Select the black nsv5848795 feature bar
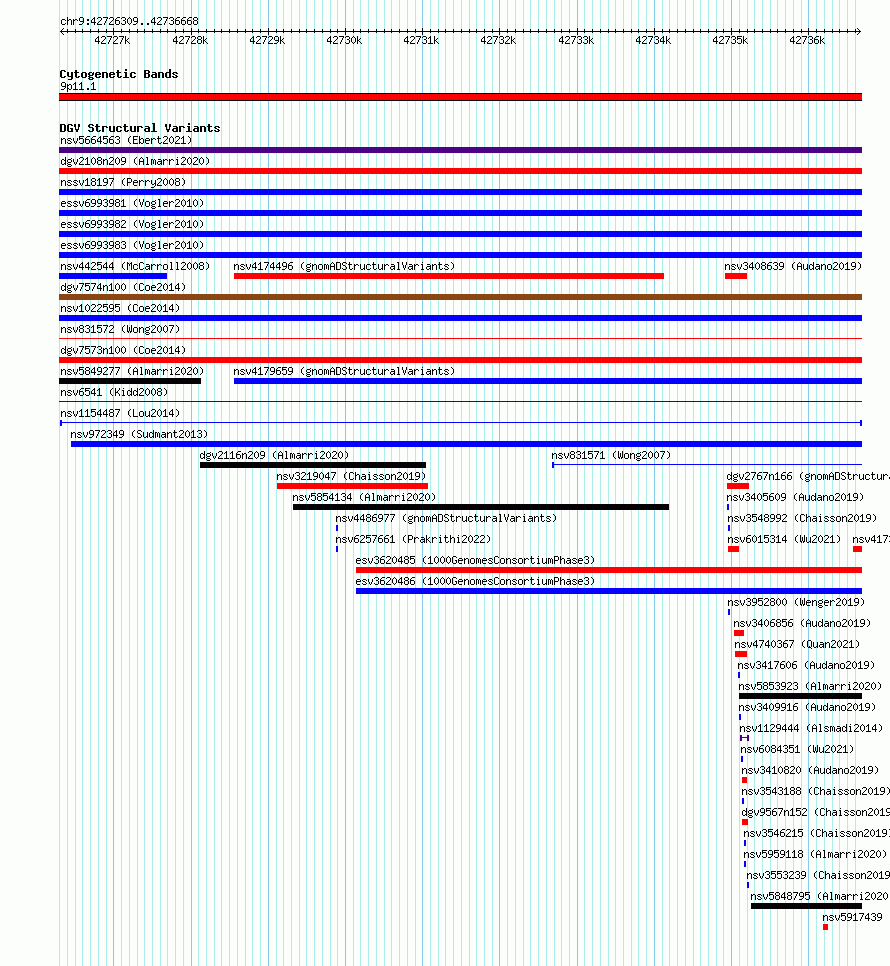Viewport: 890px width, 966px height. [x=806, y=906]
